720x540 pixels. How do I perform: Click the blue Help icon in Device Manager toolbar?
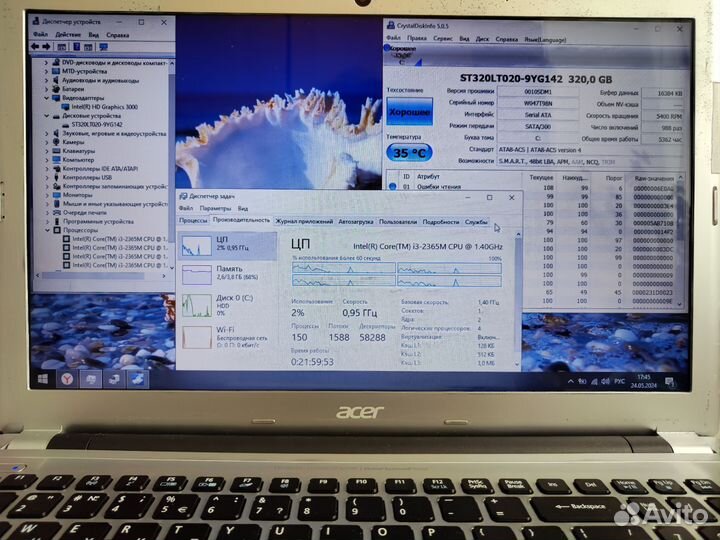[77, 47]
